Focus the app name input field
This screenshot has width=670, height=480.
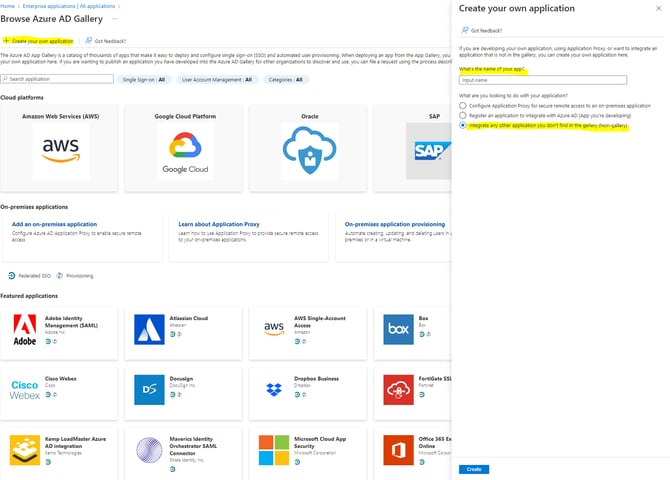tap(543, 80)
